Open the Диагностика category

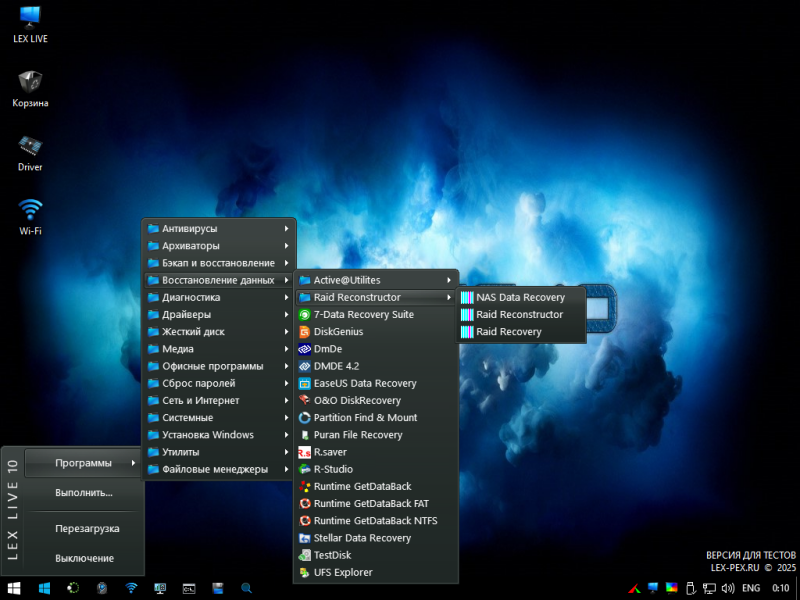[x=191, y=297]
